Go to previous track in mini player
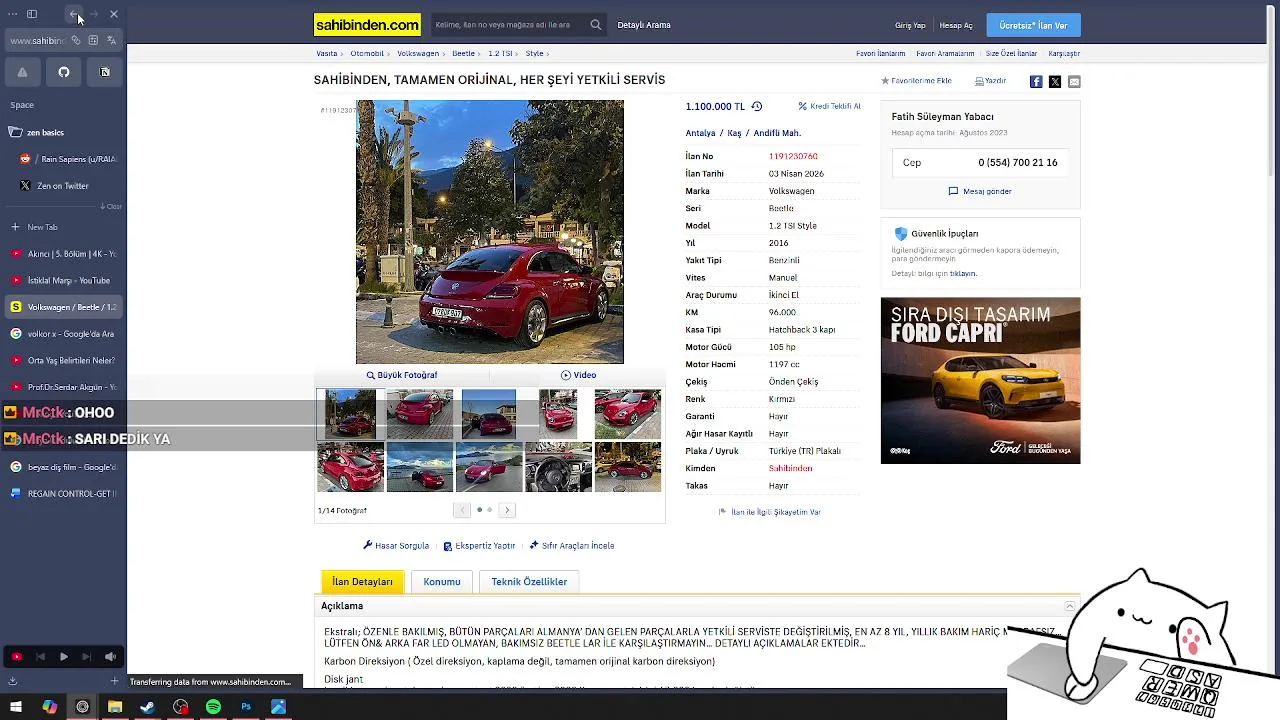 tap(40, 657)
